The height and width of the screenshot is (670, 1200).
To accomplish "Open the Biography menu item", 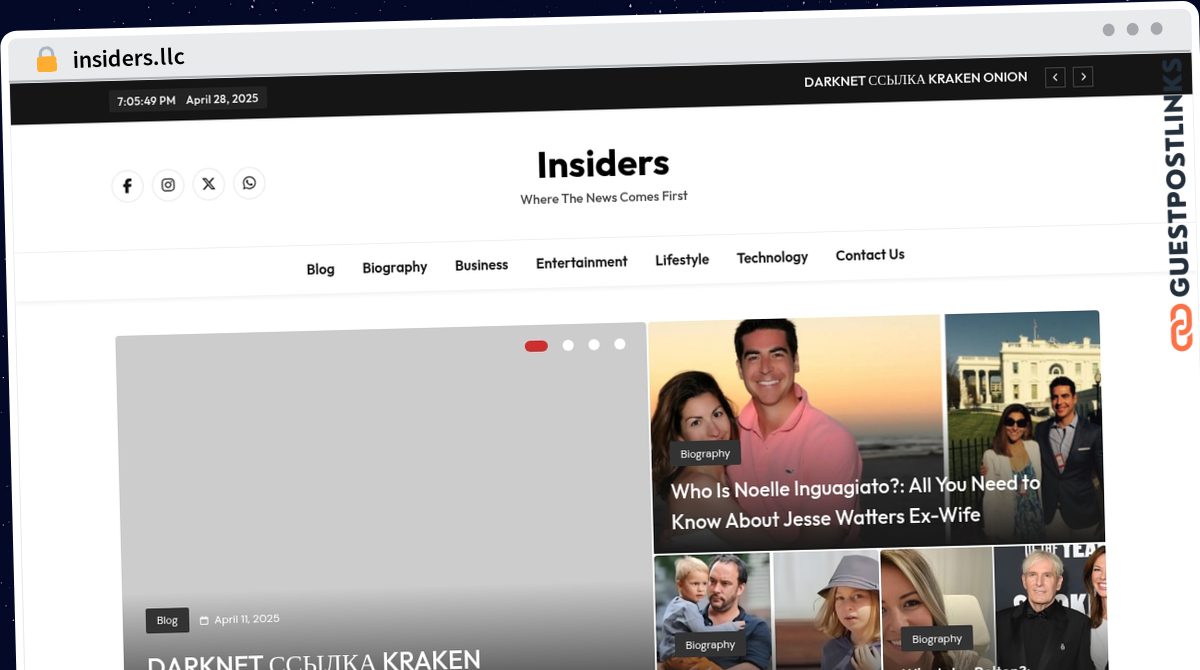I will [x=394, y=267].
